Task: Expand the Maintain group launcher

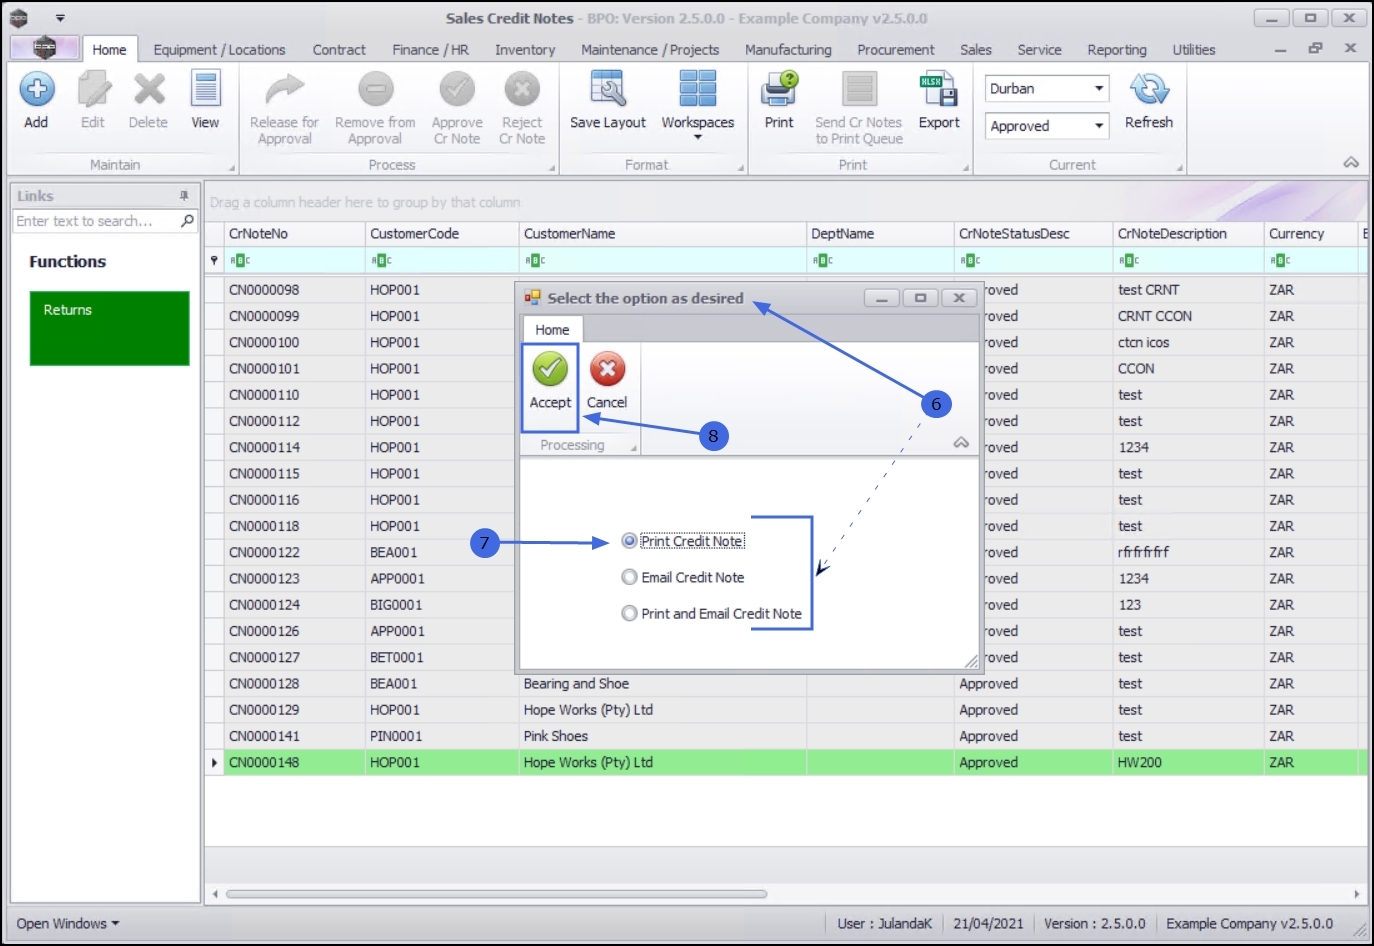Action: 232,168
